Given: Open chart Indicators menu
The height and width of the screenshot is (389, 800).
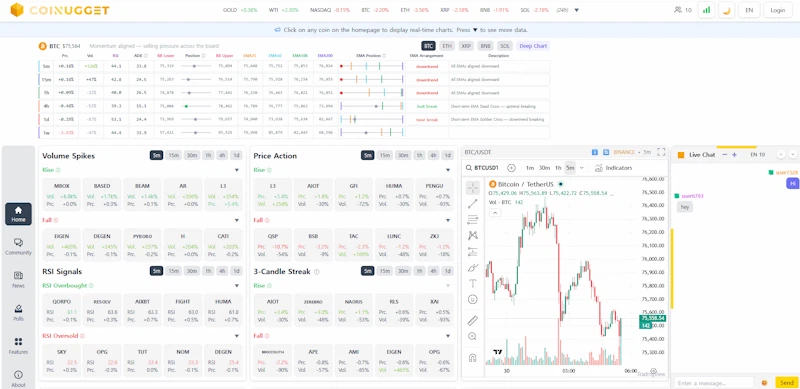Looking at the screenshot, I should [614, 168].
